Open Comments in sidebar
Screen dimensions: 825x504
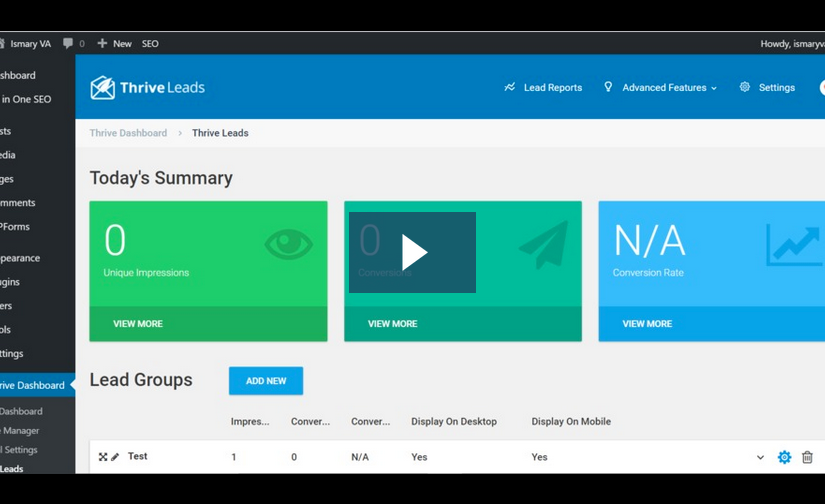pyautogui.click(x=18, y=203)
